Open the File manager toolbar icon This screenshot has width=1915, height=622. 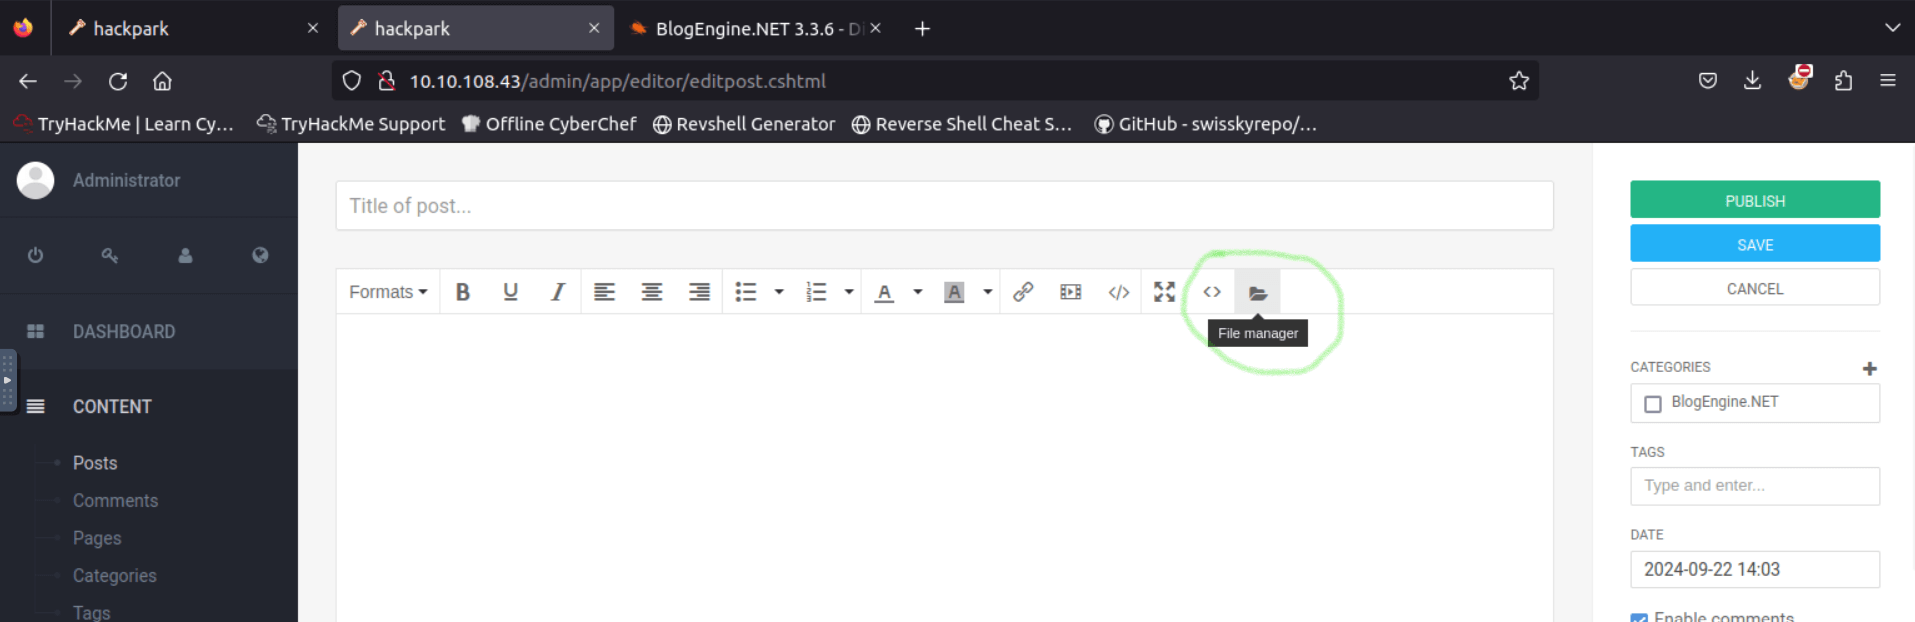(x=1257, y=292)
